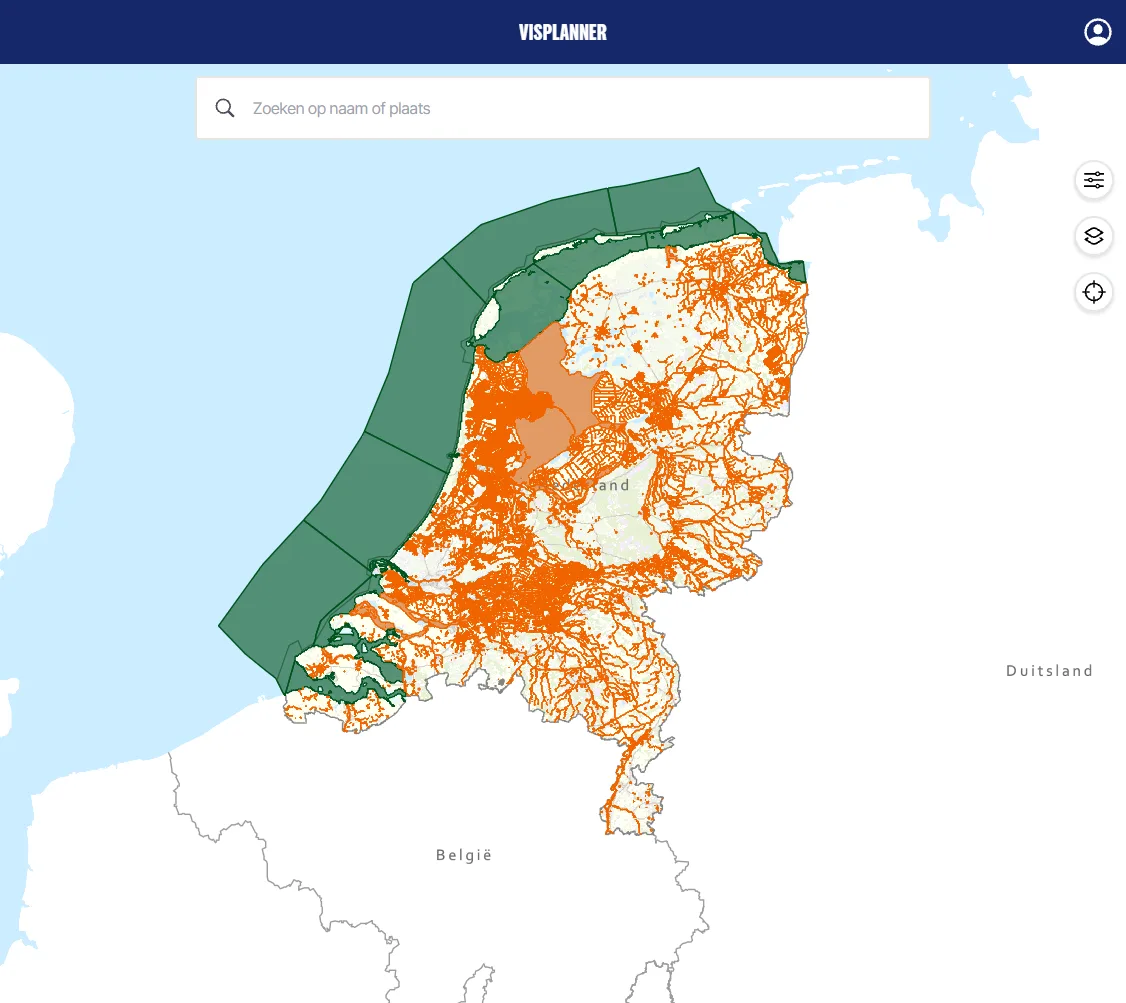1126x1003 pixels.
Task: Click the search magnifying glass icon
Action: (225, 108)
